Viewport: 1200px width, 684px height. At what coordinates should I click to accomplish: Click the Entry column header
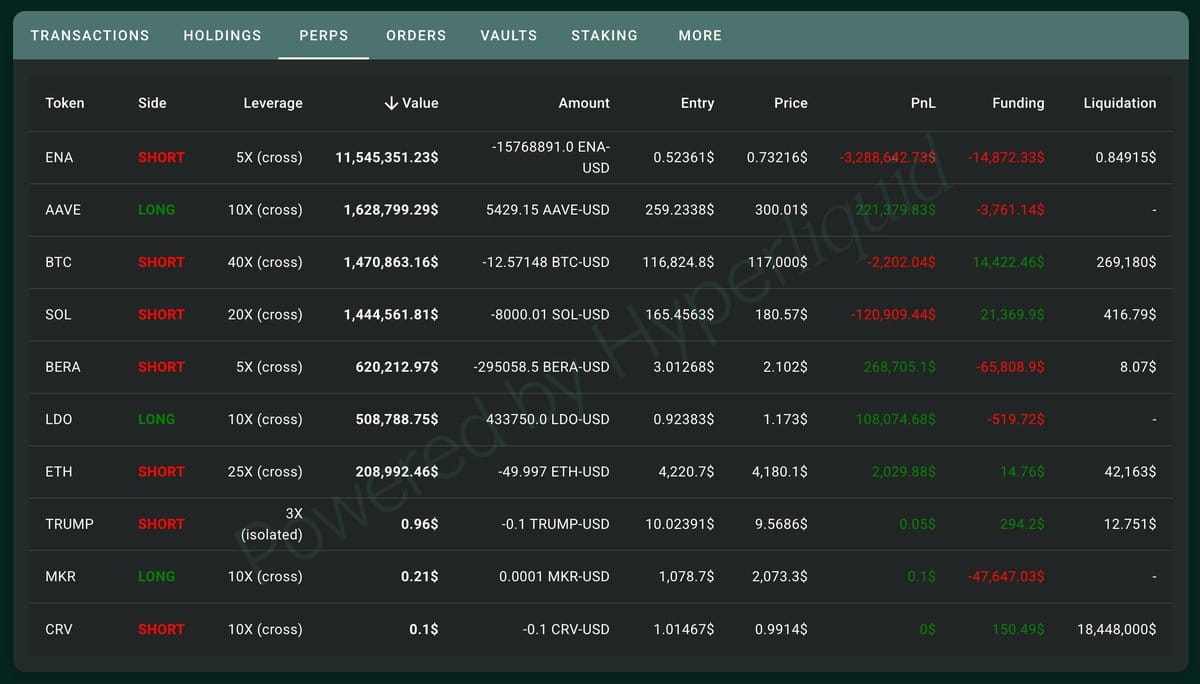697,103
